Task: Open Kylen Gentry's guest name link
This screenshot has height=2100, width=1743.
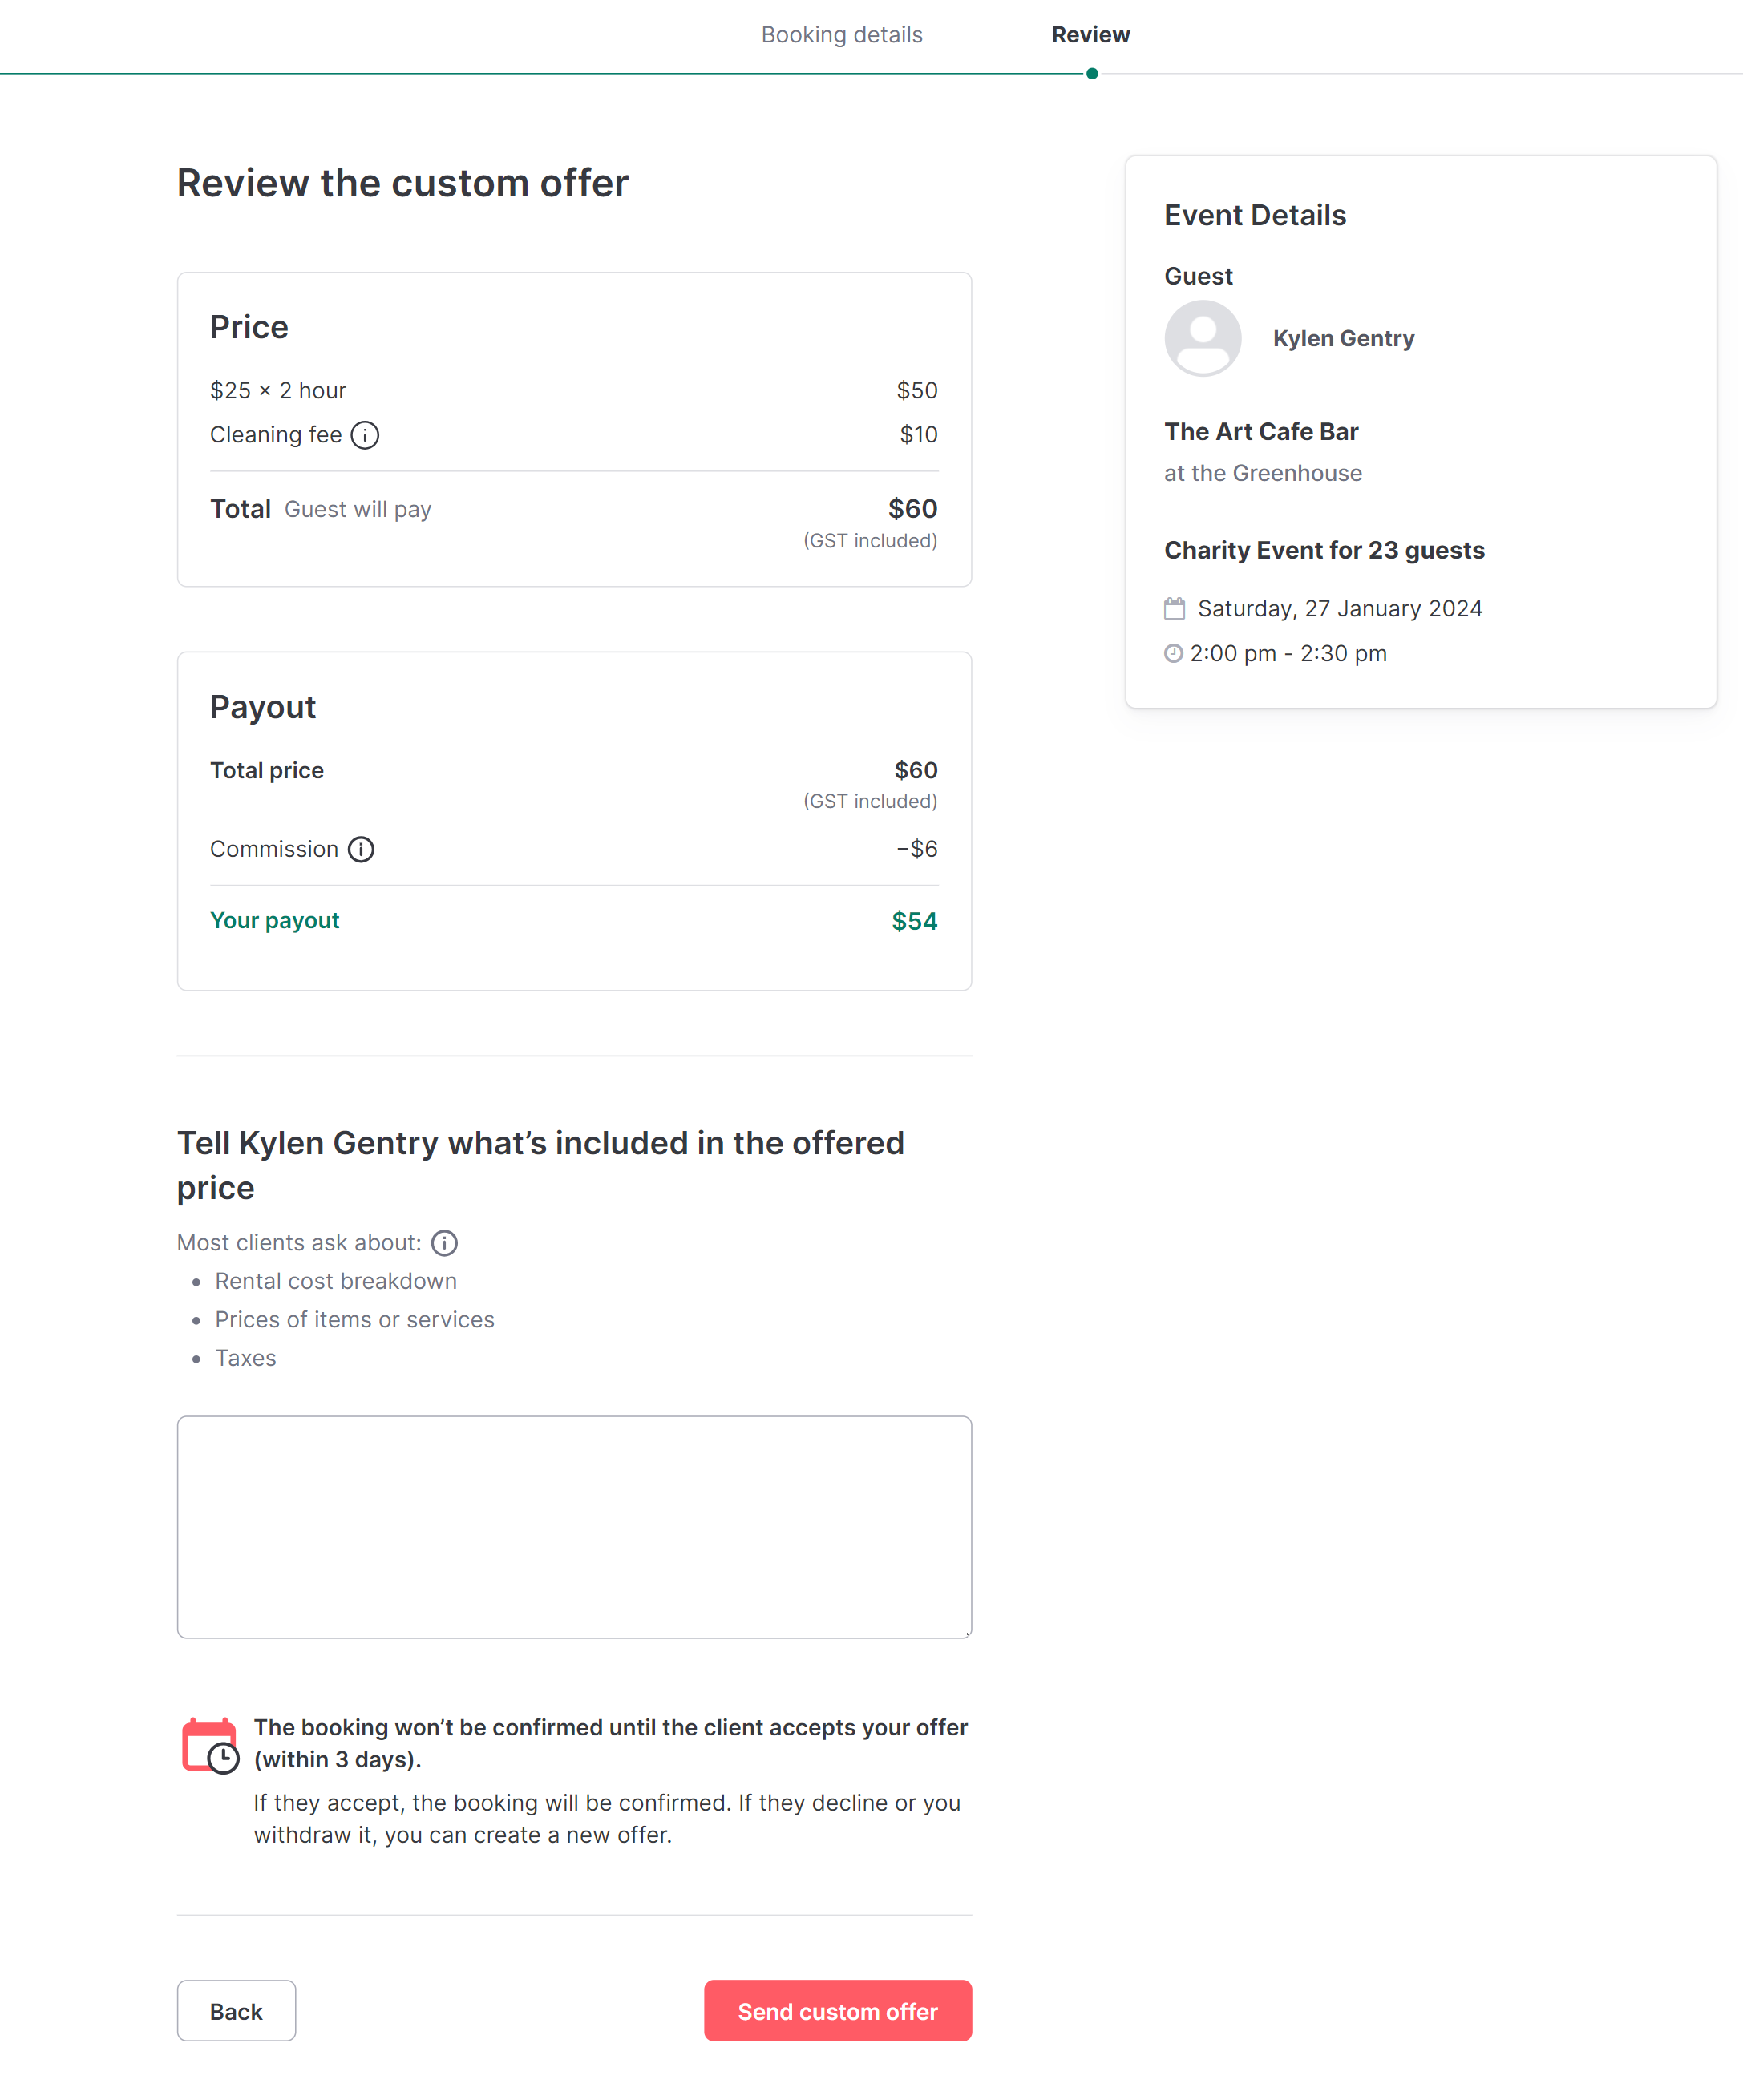Action: coord(1343,338)
